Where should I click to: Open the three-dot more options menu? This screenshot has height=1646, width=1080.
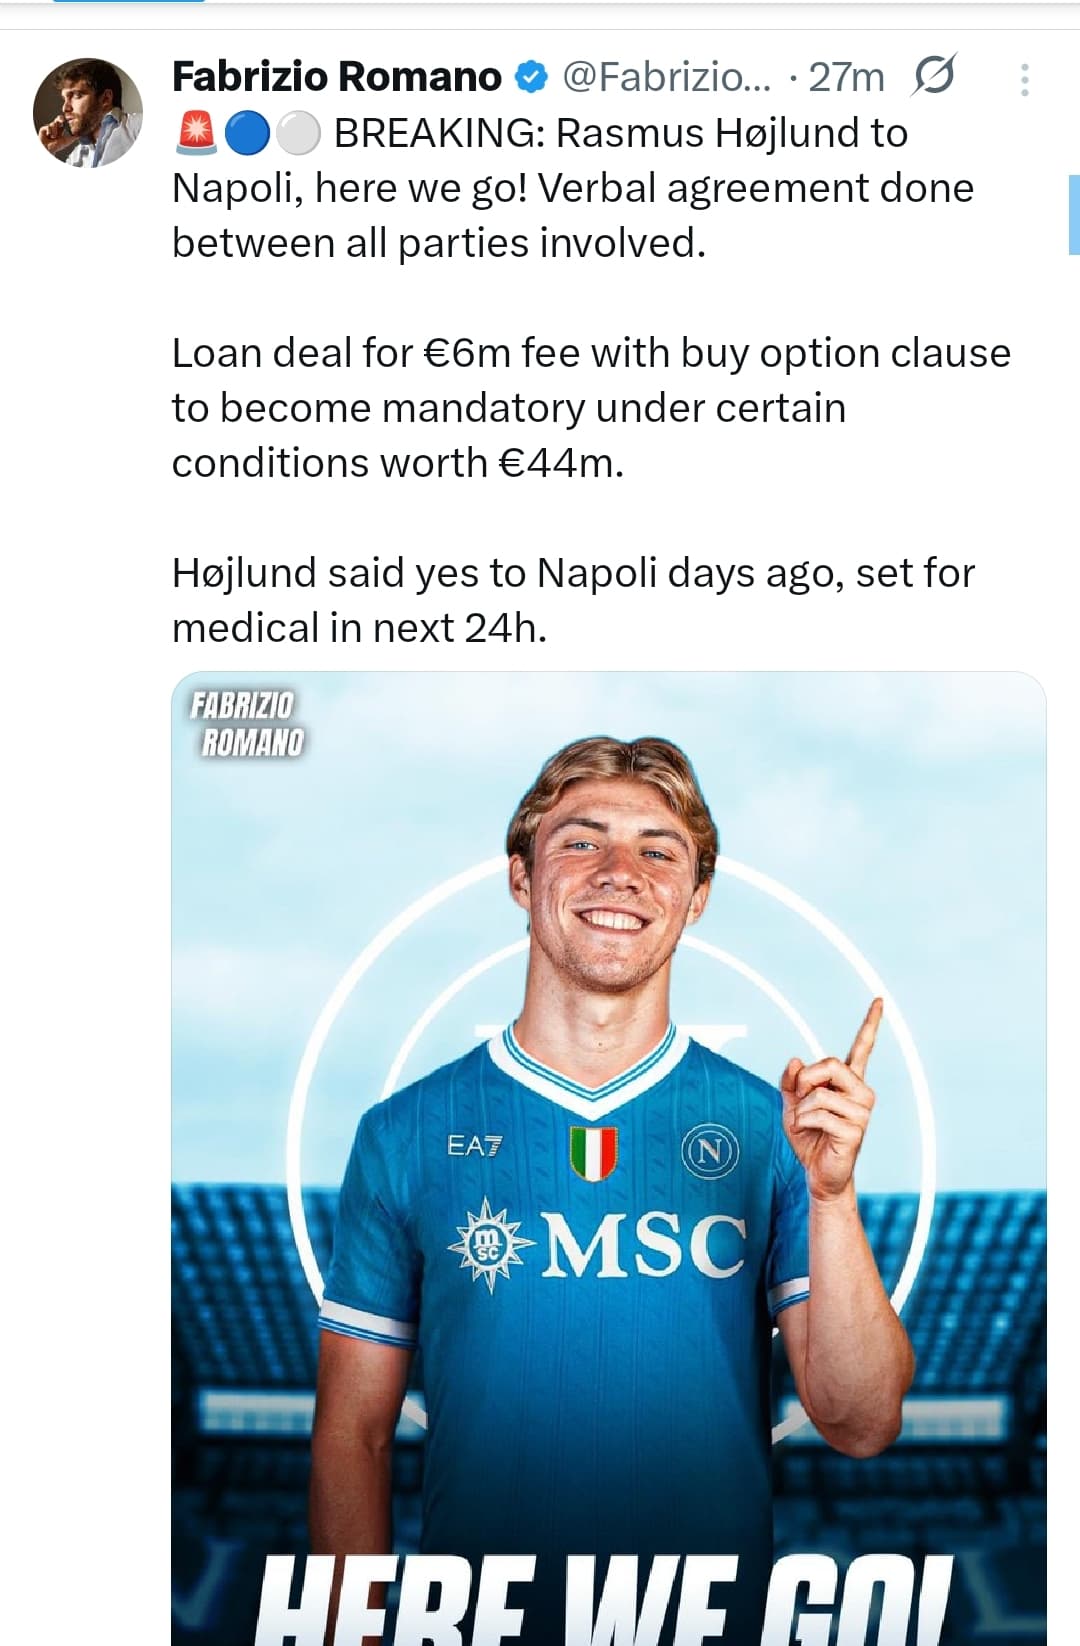click(x=1024, y=80)
